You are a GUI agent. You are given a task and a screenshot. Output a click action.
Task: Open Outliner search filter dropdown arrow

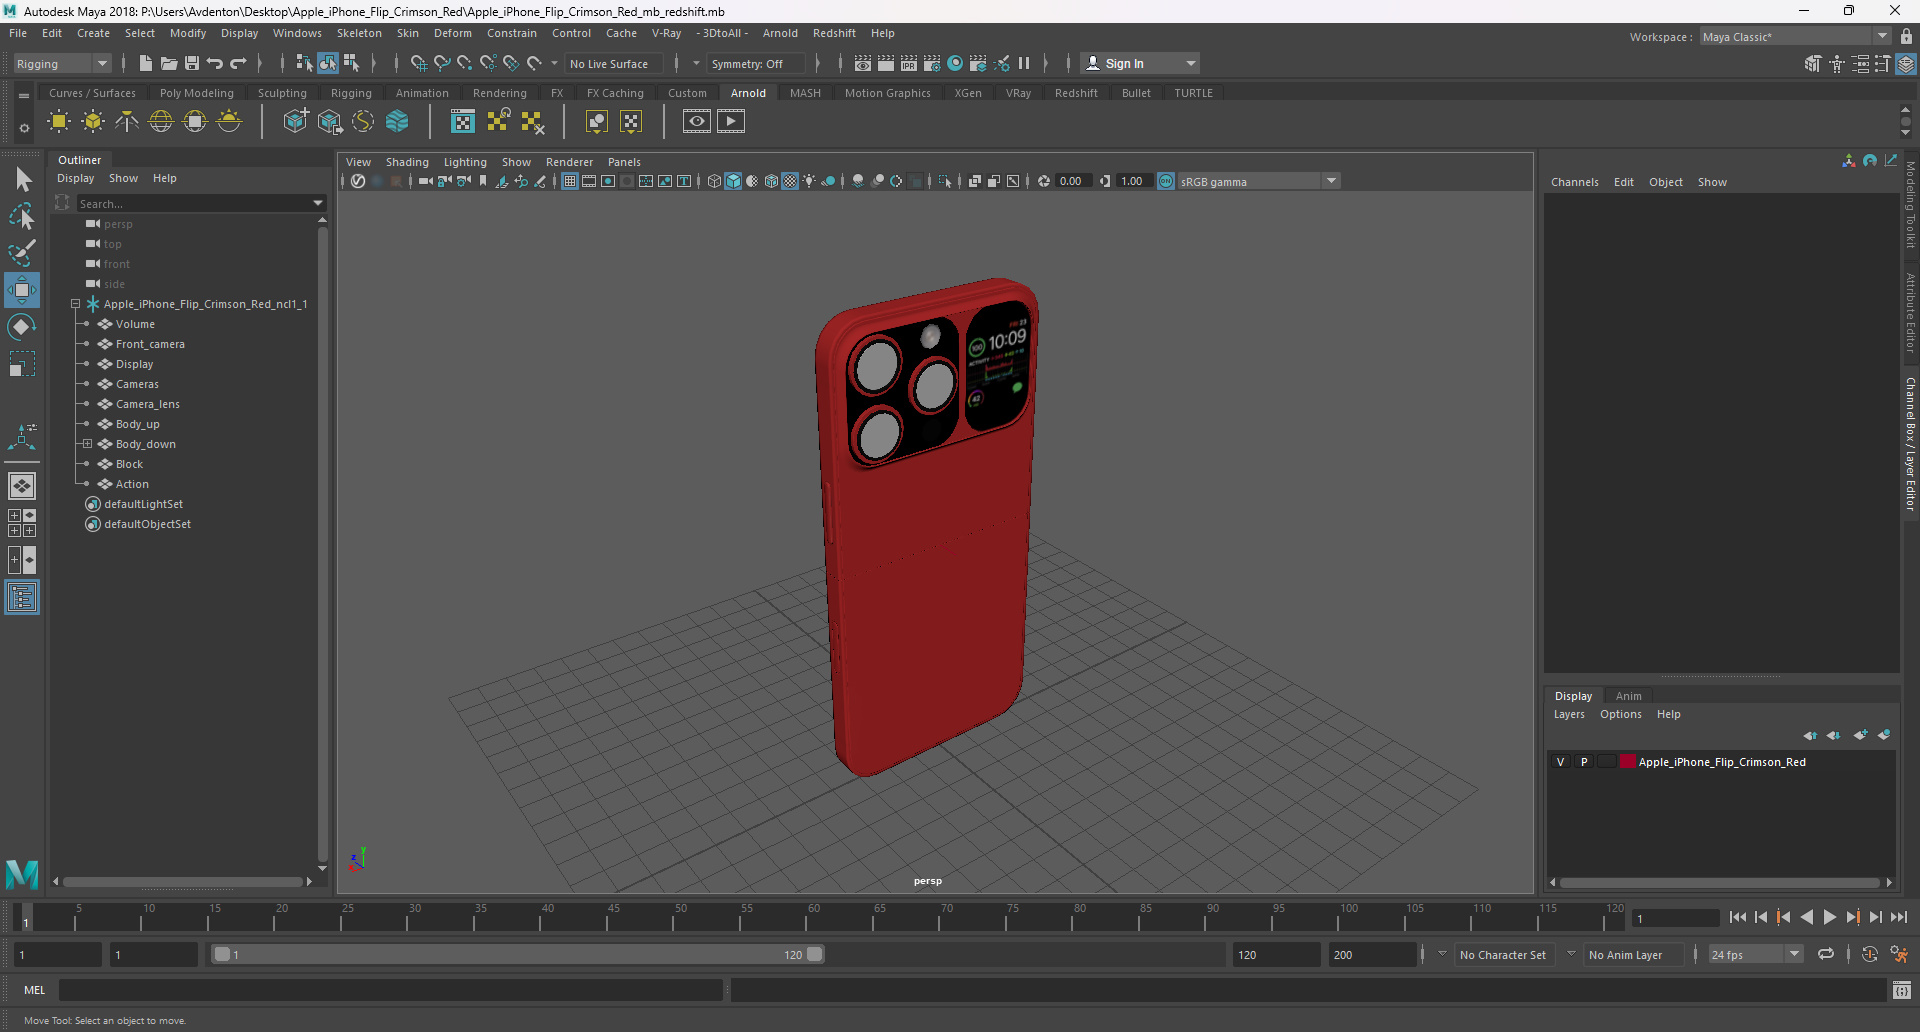tap(318, 203)
